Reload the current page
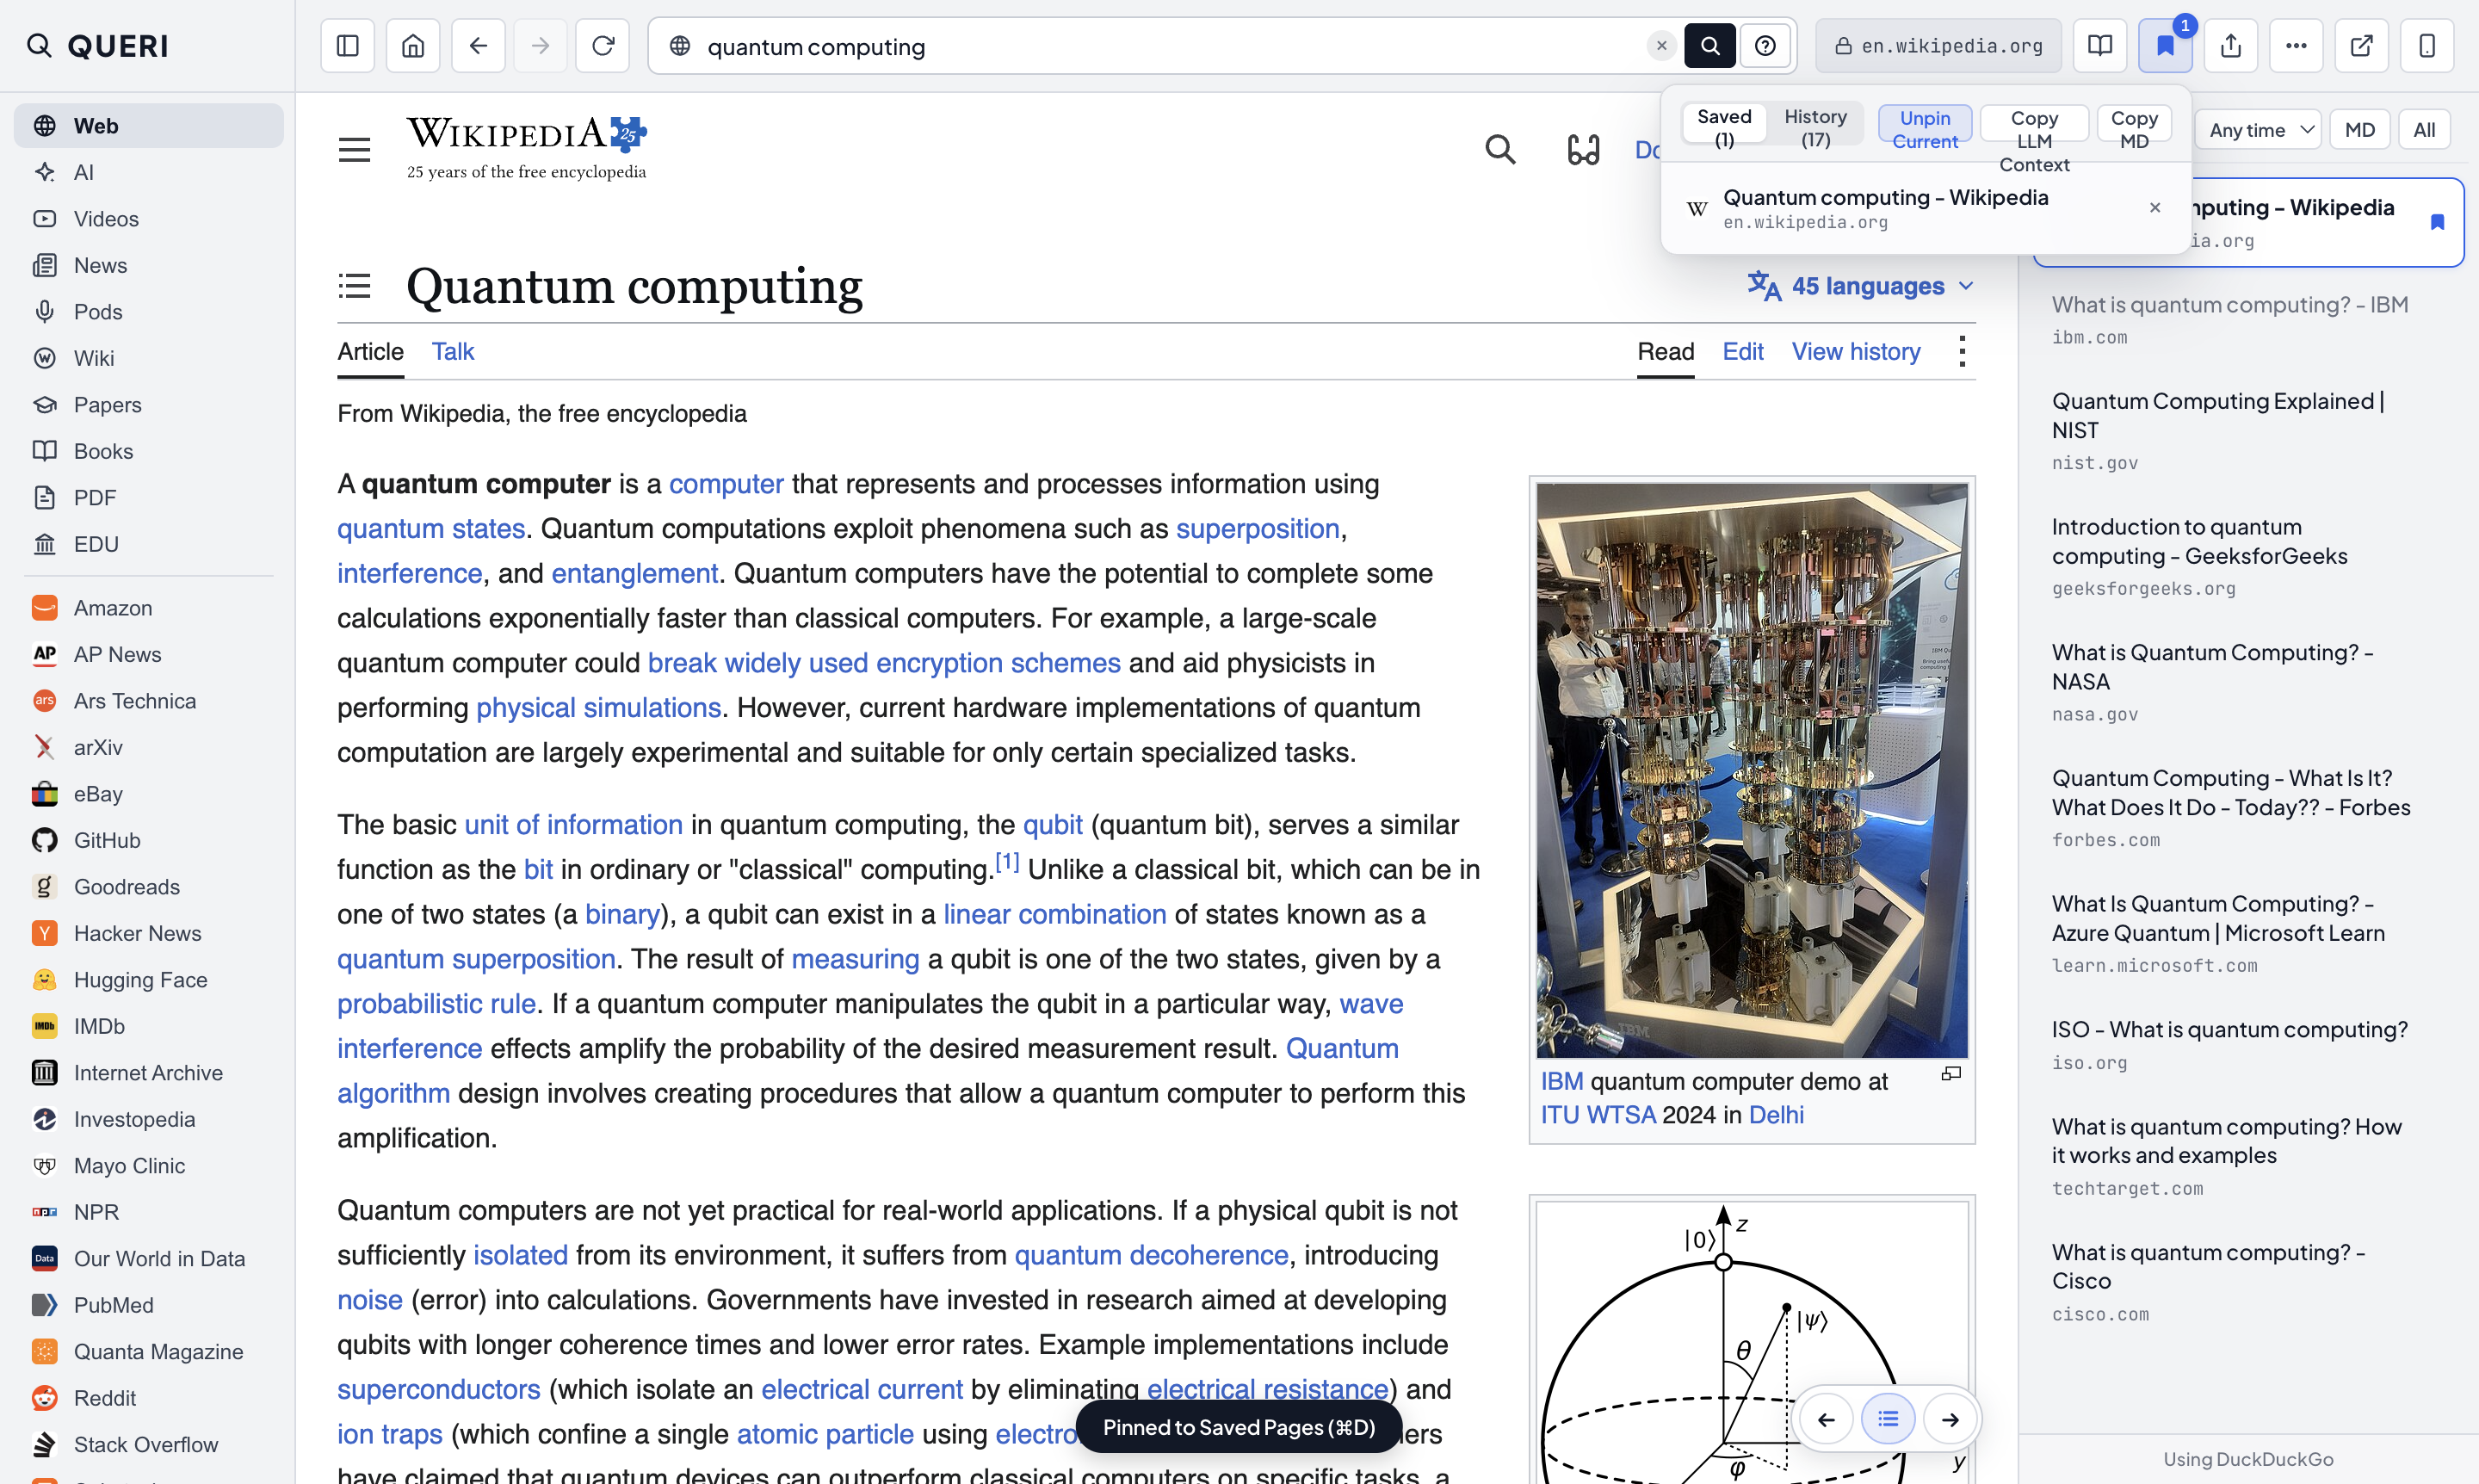Screen dimensions: 2479x1484 coord(602,46)
